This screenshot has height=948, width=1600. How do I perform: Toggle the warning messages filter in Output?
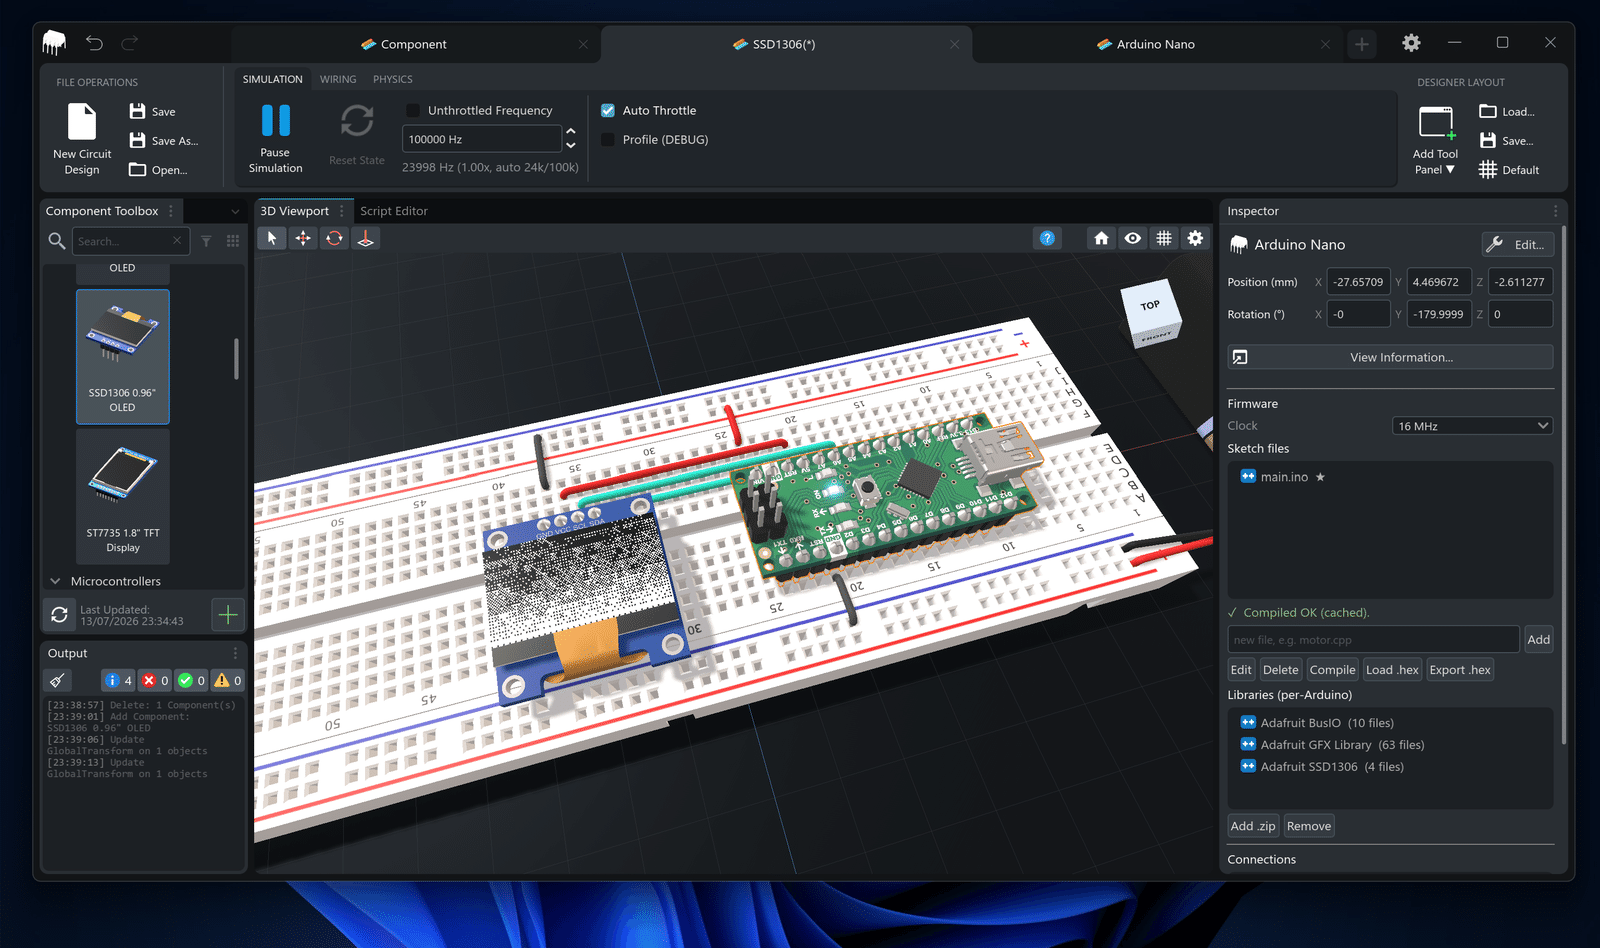(x=228, y=680)
